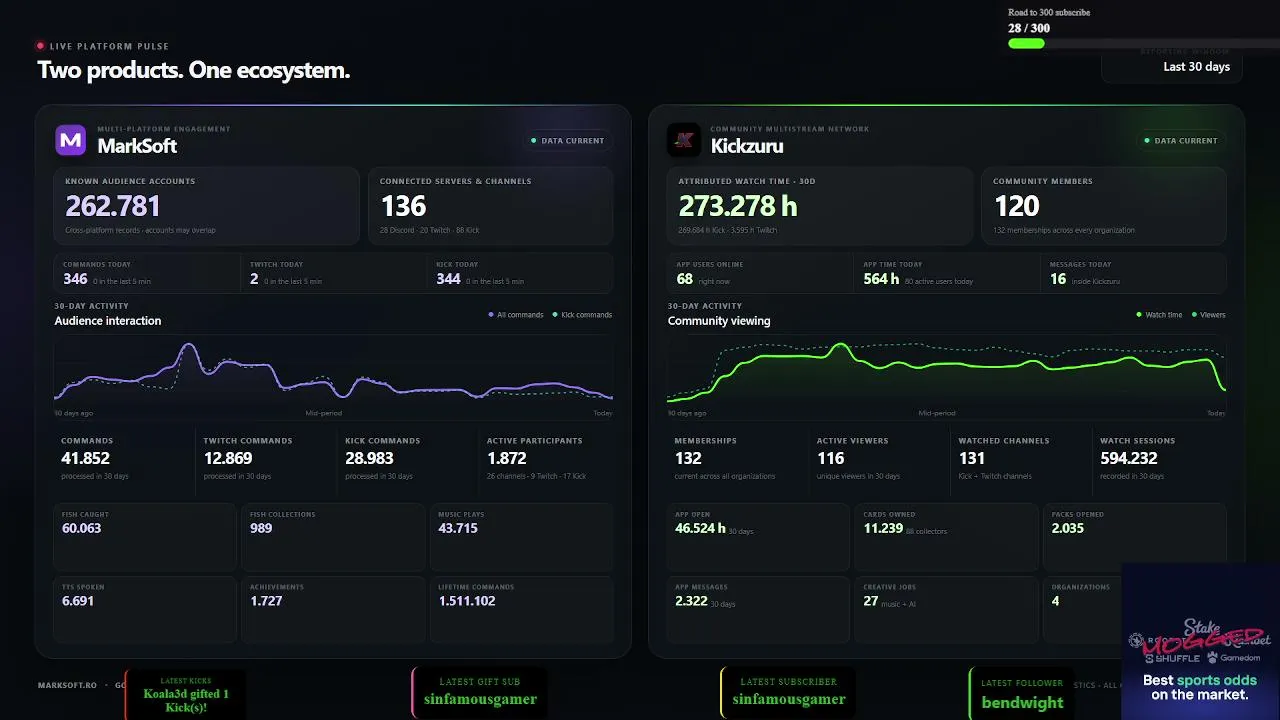
Task: Click the Fish Collections value 989
Action: point(261,528)
